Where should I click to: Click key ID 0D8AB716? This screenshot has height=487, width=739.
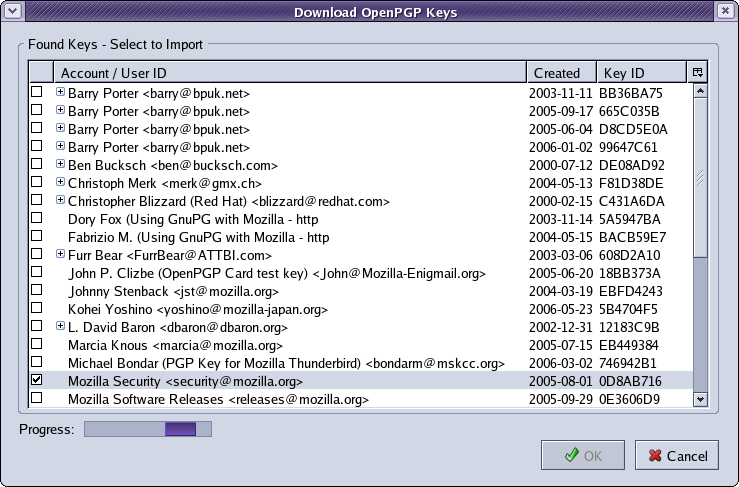[630, 381]
